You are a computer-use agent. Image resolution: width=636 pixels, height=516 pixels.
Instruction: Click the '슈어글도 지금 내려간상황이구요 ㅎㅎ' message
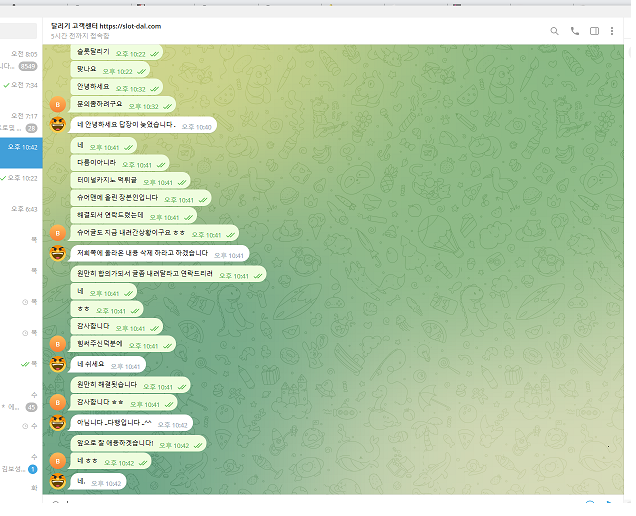click(x=155, y=233)
